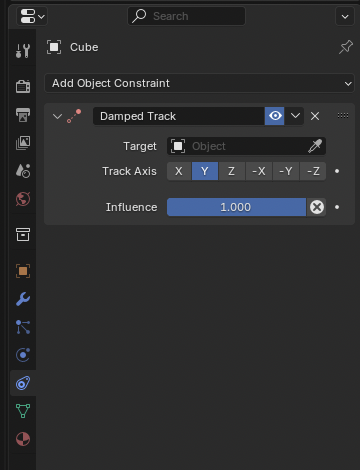Set Track Axis to -Z
The width and height of the screenshot is (360, 470).
pyautogui.click(x=313, y=171)
